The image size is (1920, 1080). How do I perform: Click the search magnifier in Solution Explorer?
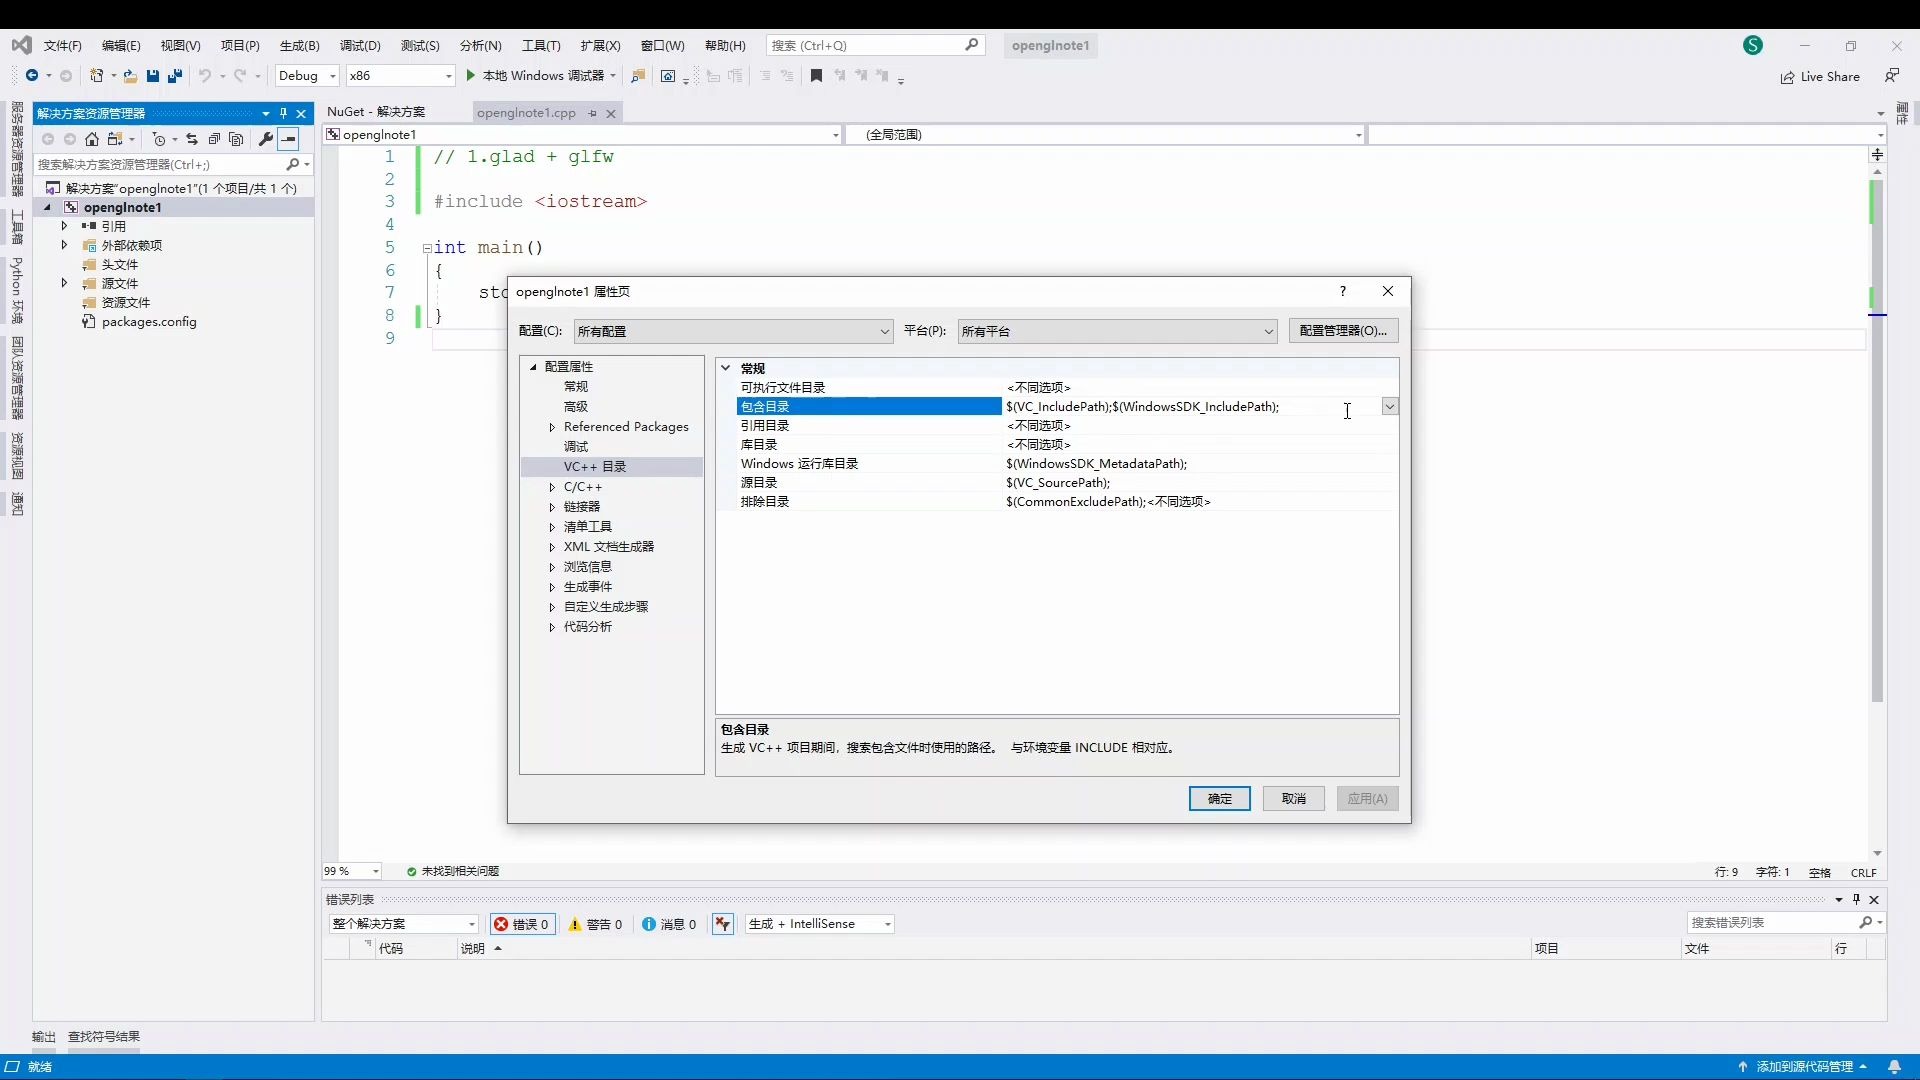[x=293, y=164]
